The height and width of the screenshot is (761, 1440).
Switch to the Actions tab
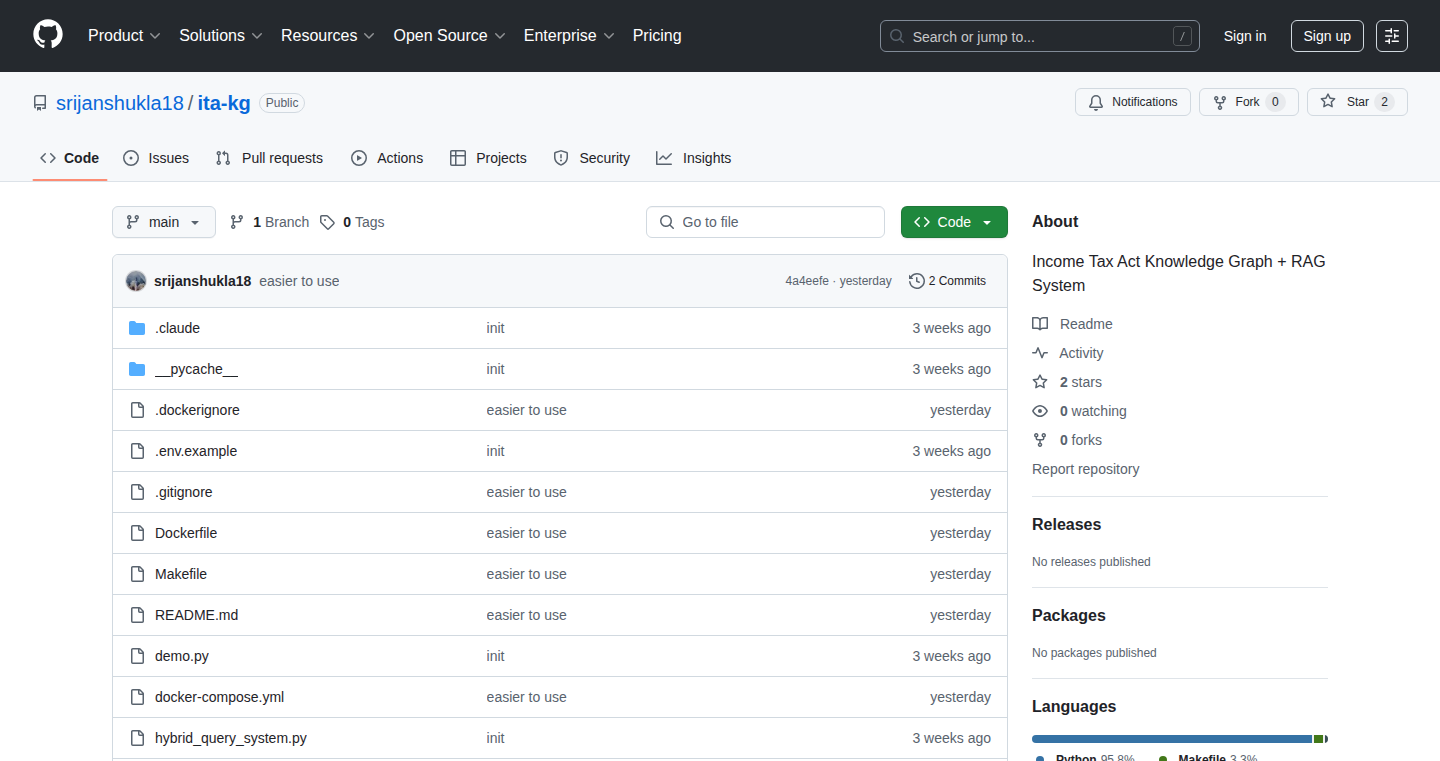387,158
